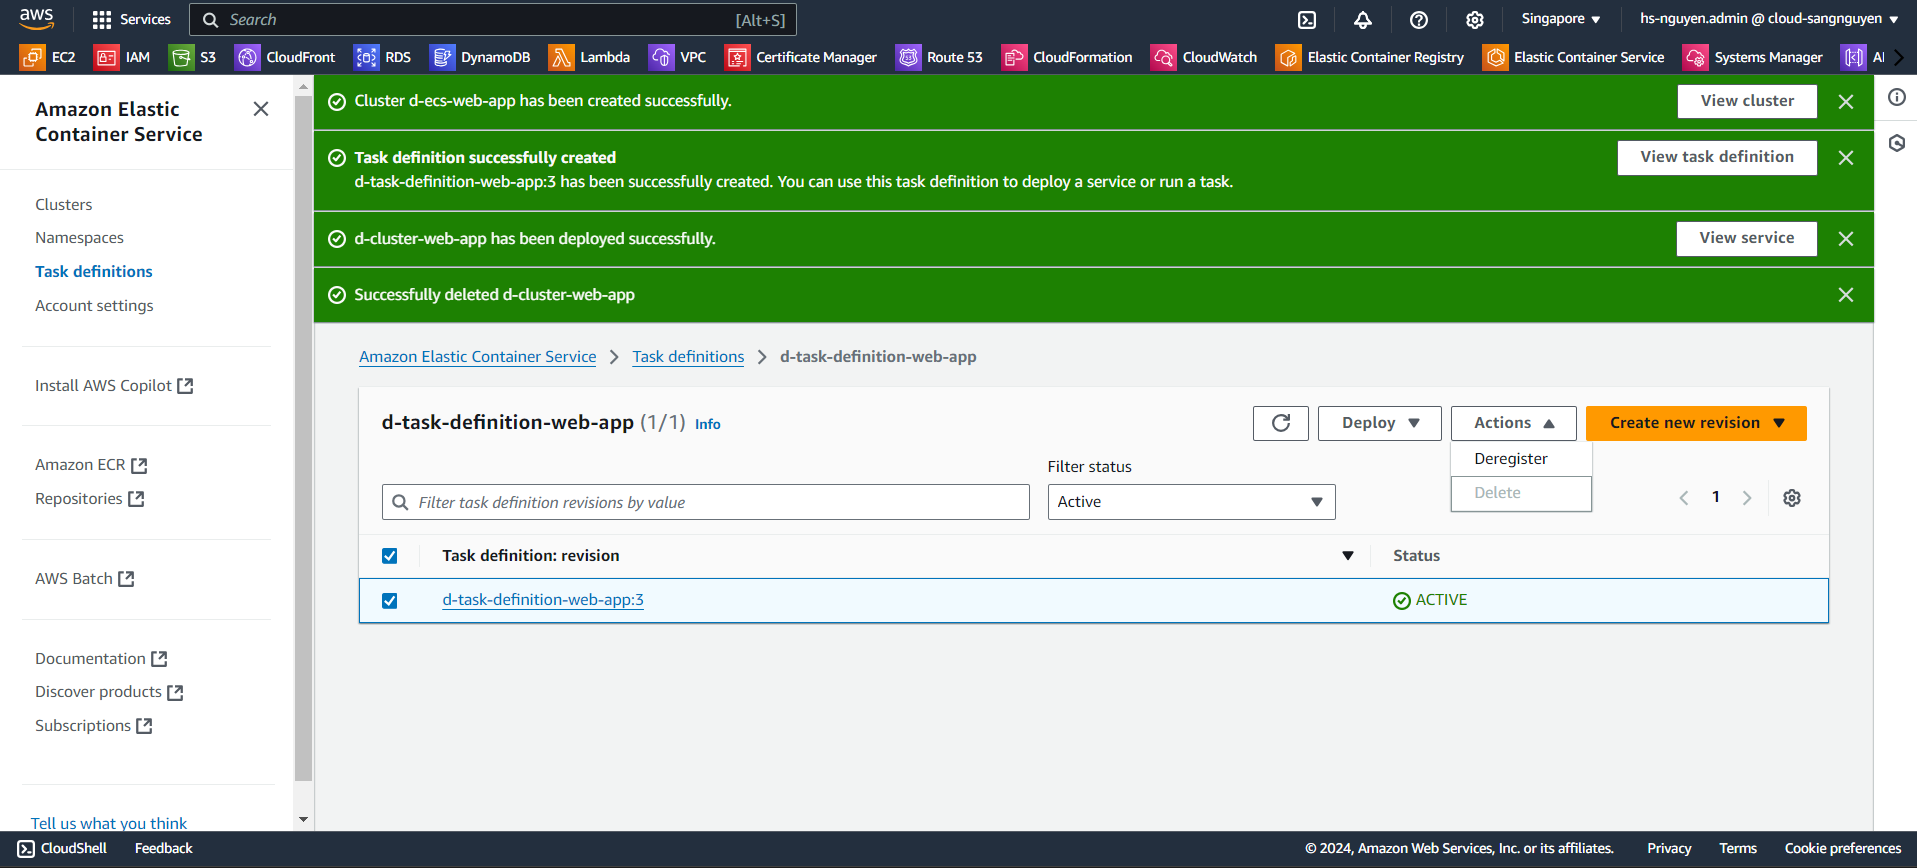Click the help question mark icon

1418,20
